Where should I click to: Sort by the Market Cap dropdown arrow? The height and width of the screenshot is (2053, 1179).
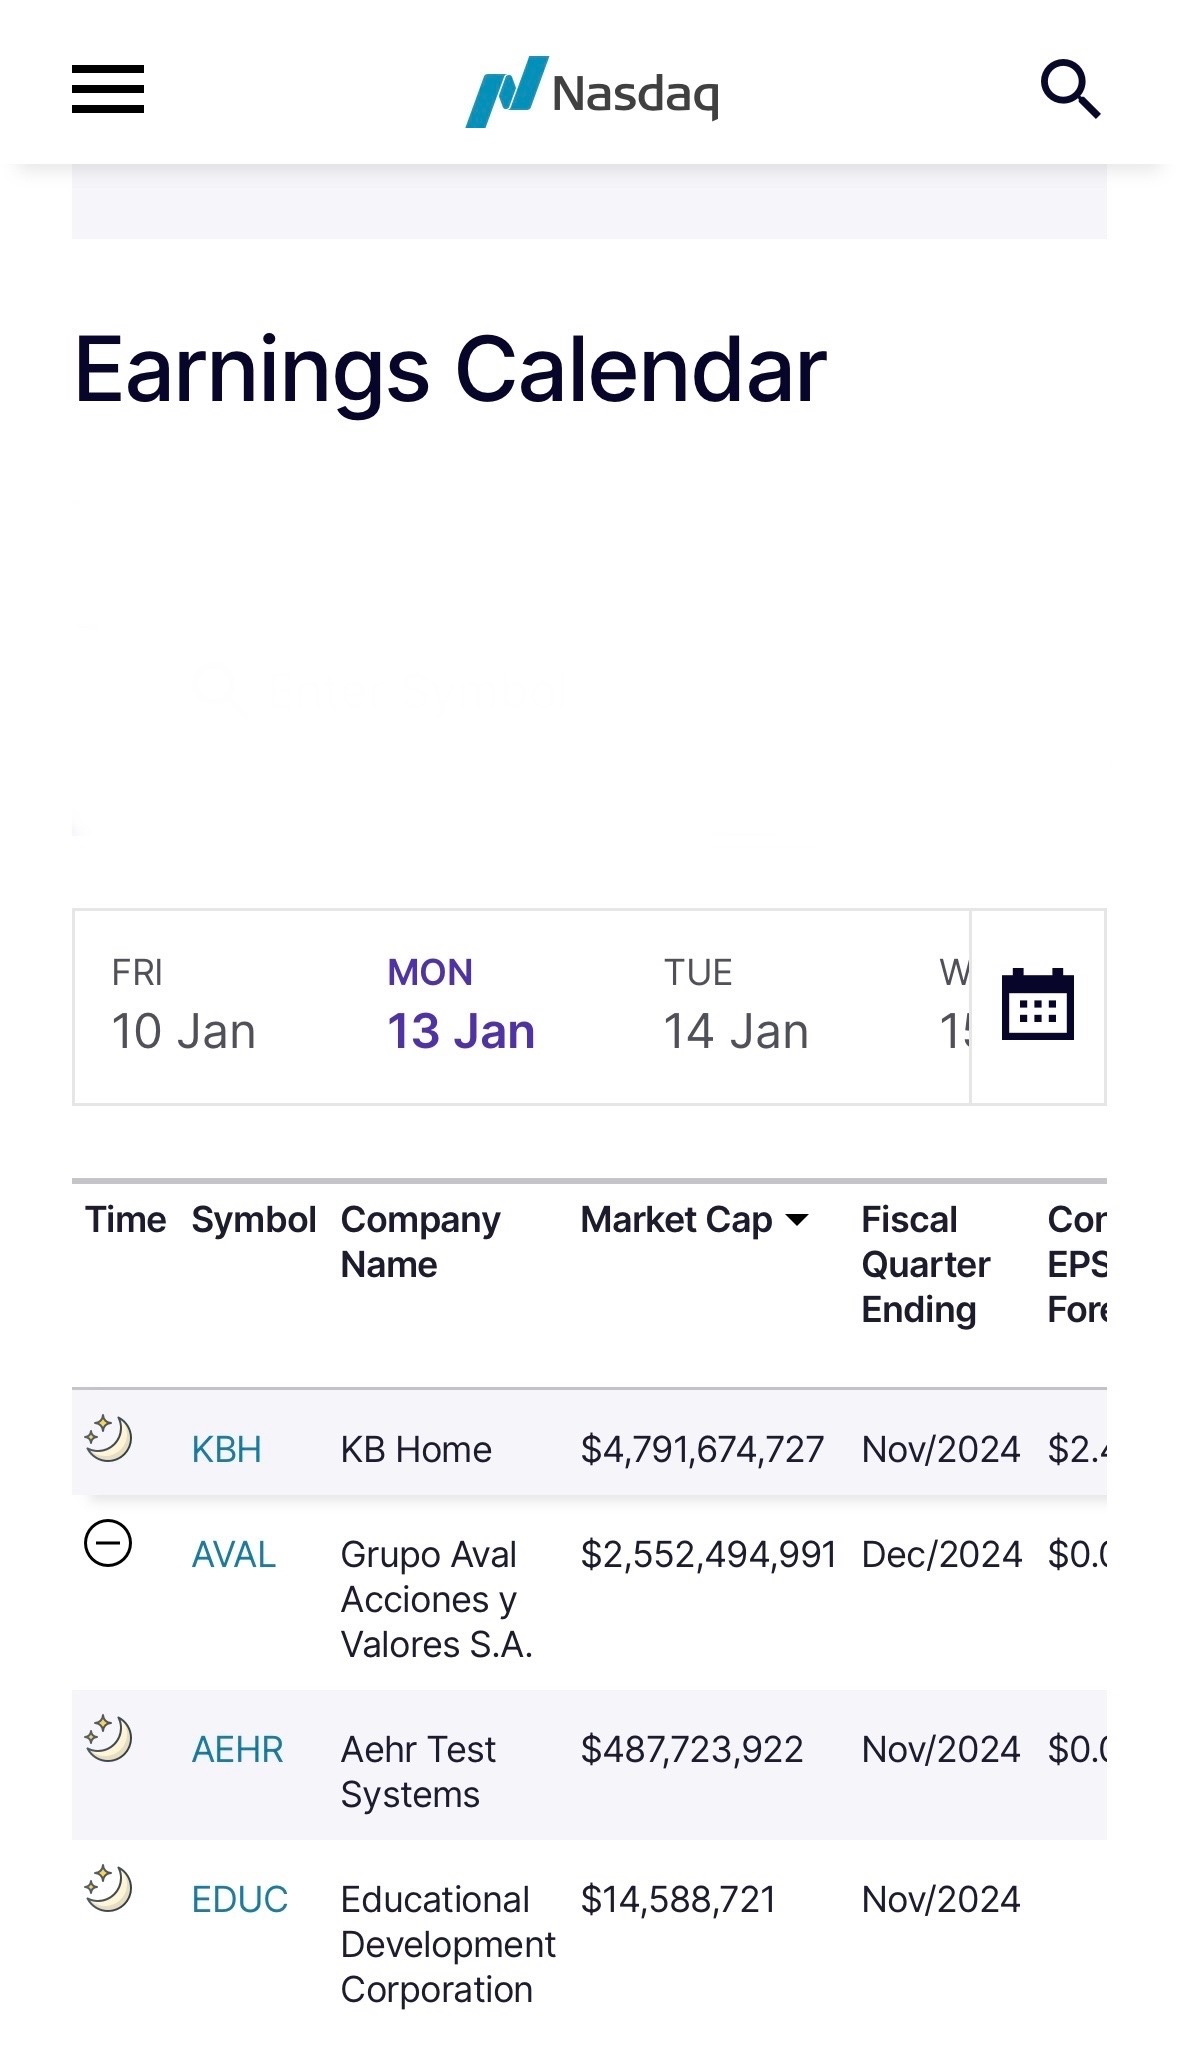pyautogui.click(x=797, y=1220)
